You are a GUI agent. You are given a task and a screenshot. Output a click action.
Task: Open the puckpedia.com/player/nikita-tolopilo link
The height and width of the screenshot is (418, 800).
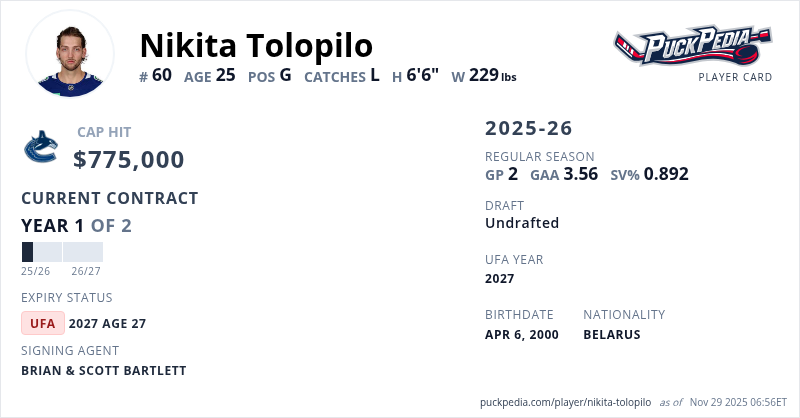click(566, 401)
